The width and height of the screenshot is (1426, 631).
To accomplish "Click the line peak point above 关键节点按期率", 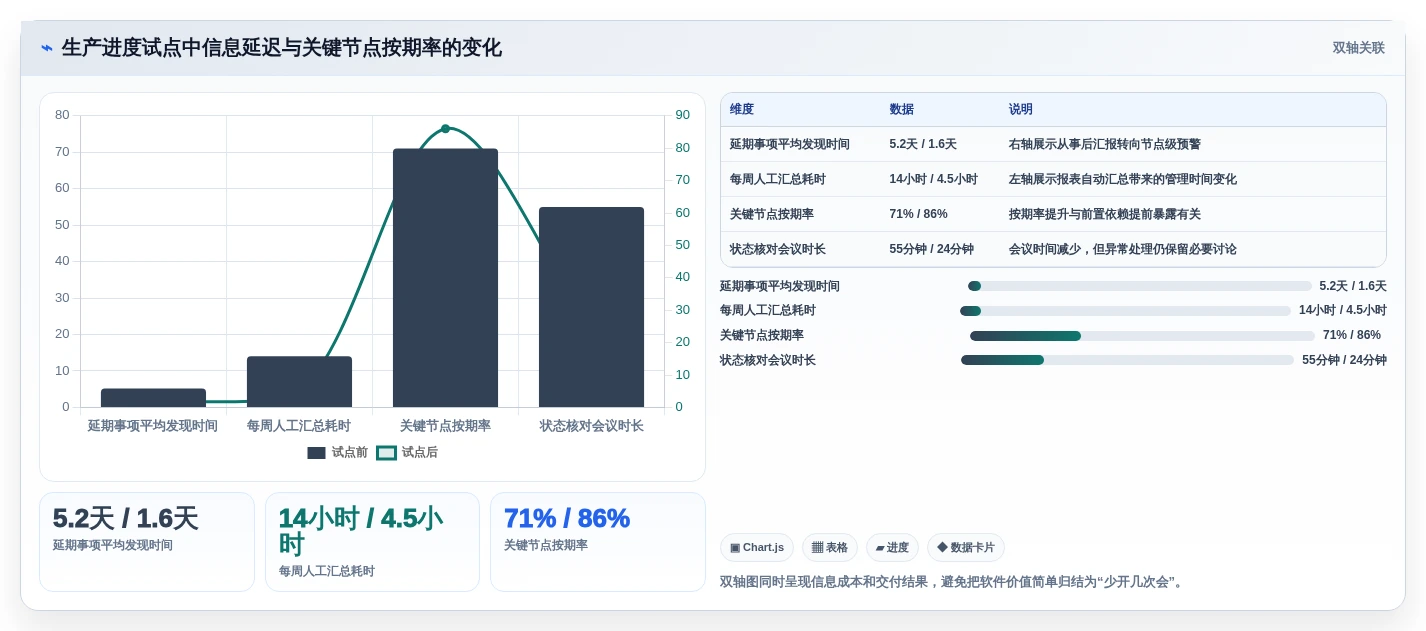I will [445, 128].
